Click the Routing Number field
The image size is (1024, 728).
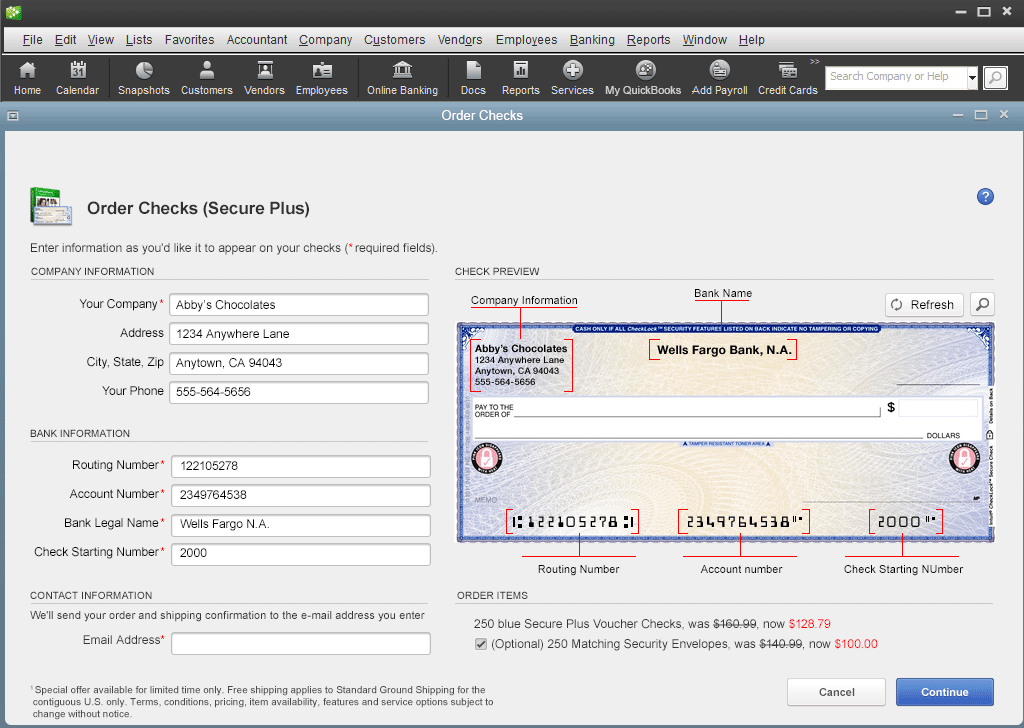point(300,466)
